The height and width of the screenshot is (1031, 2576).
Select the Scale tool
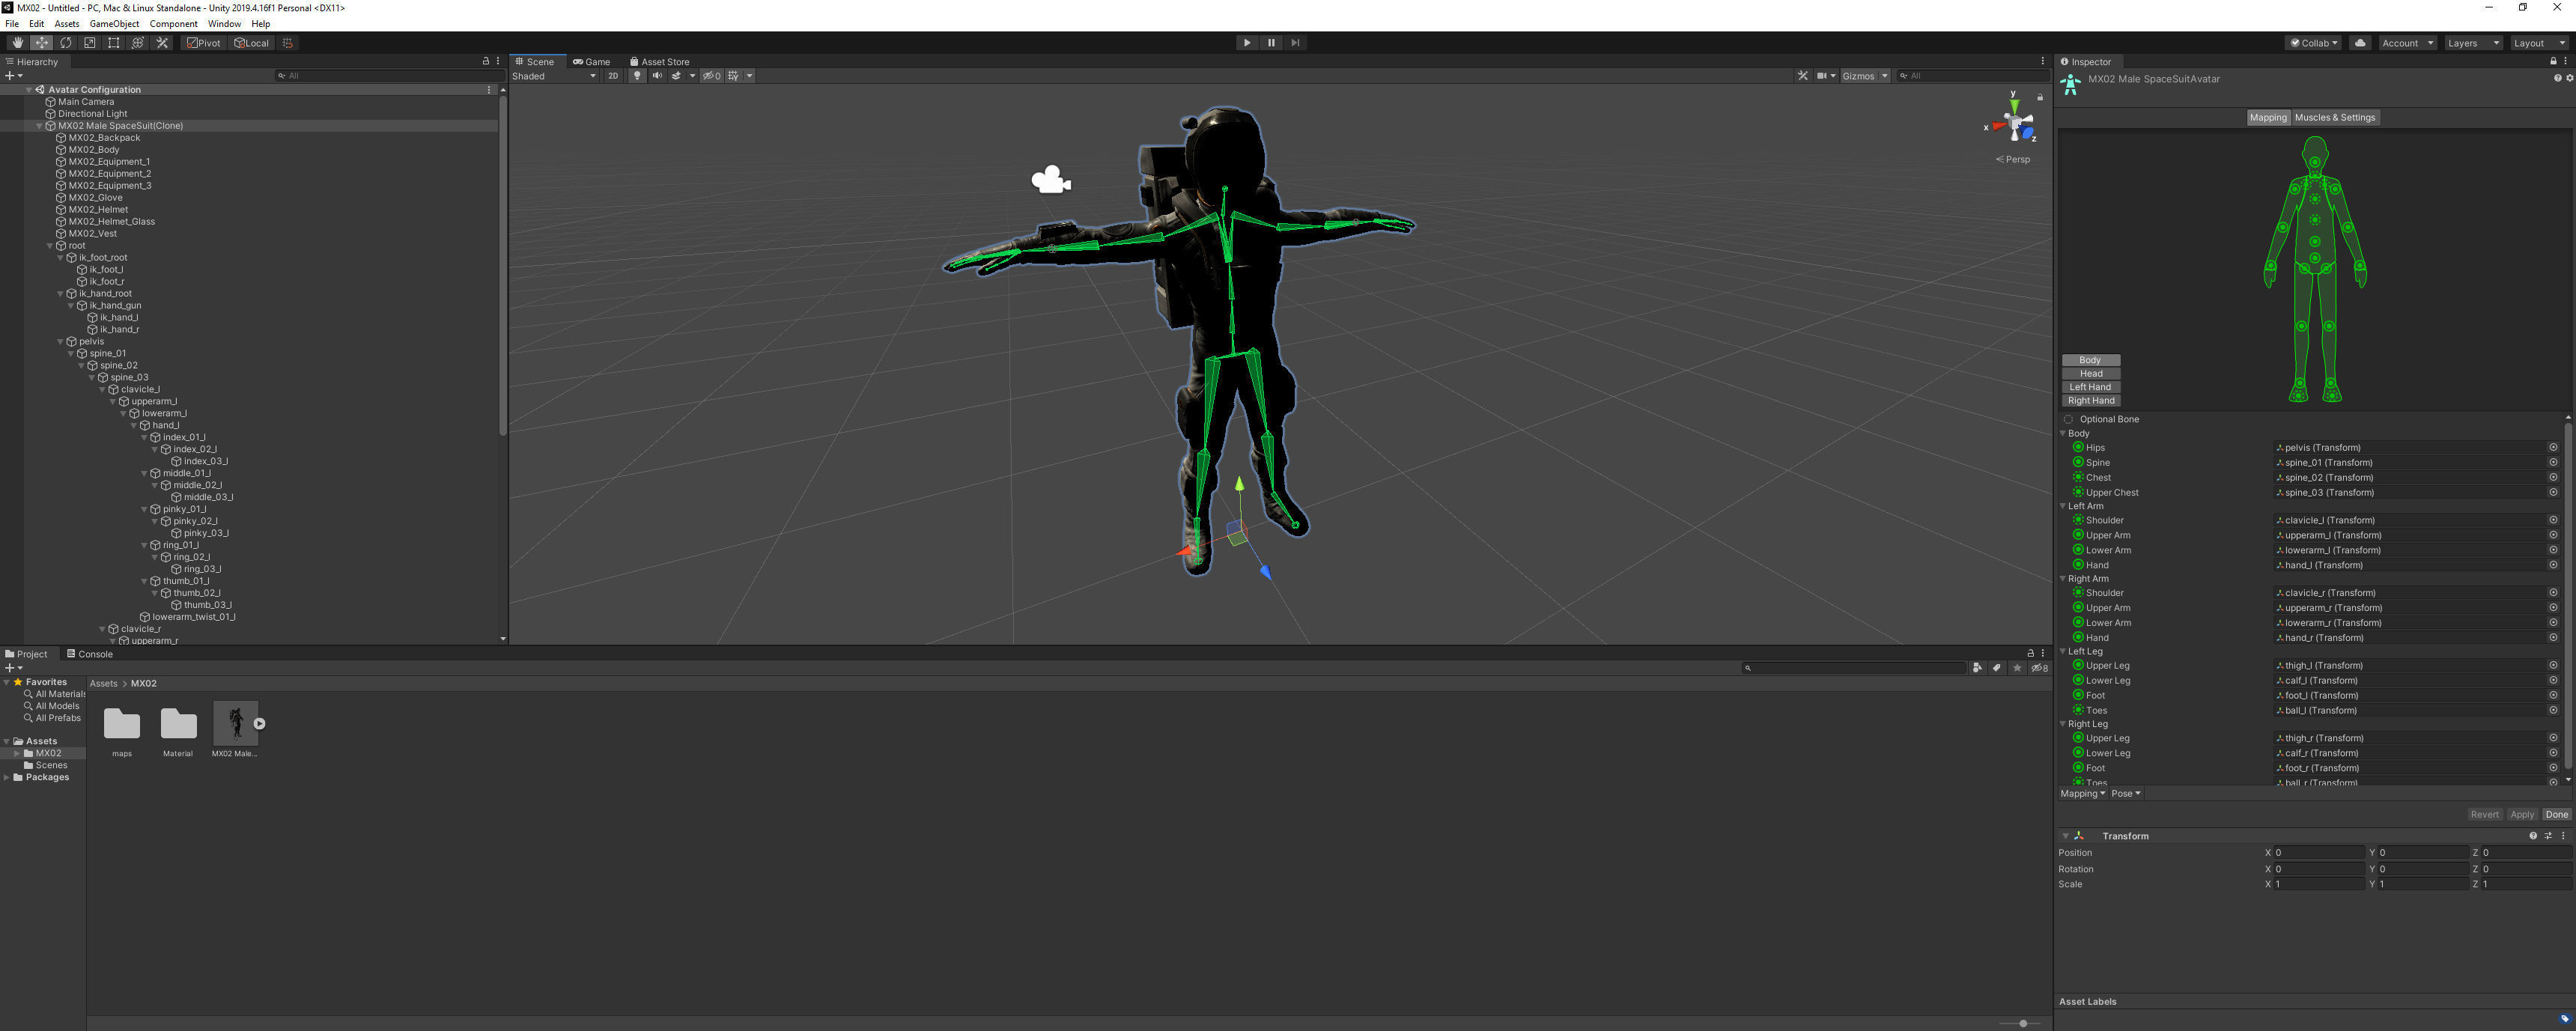pyautogui.click(x=89, y=43)
